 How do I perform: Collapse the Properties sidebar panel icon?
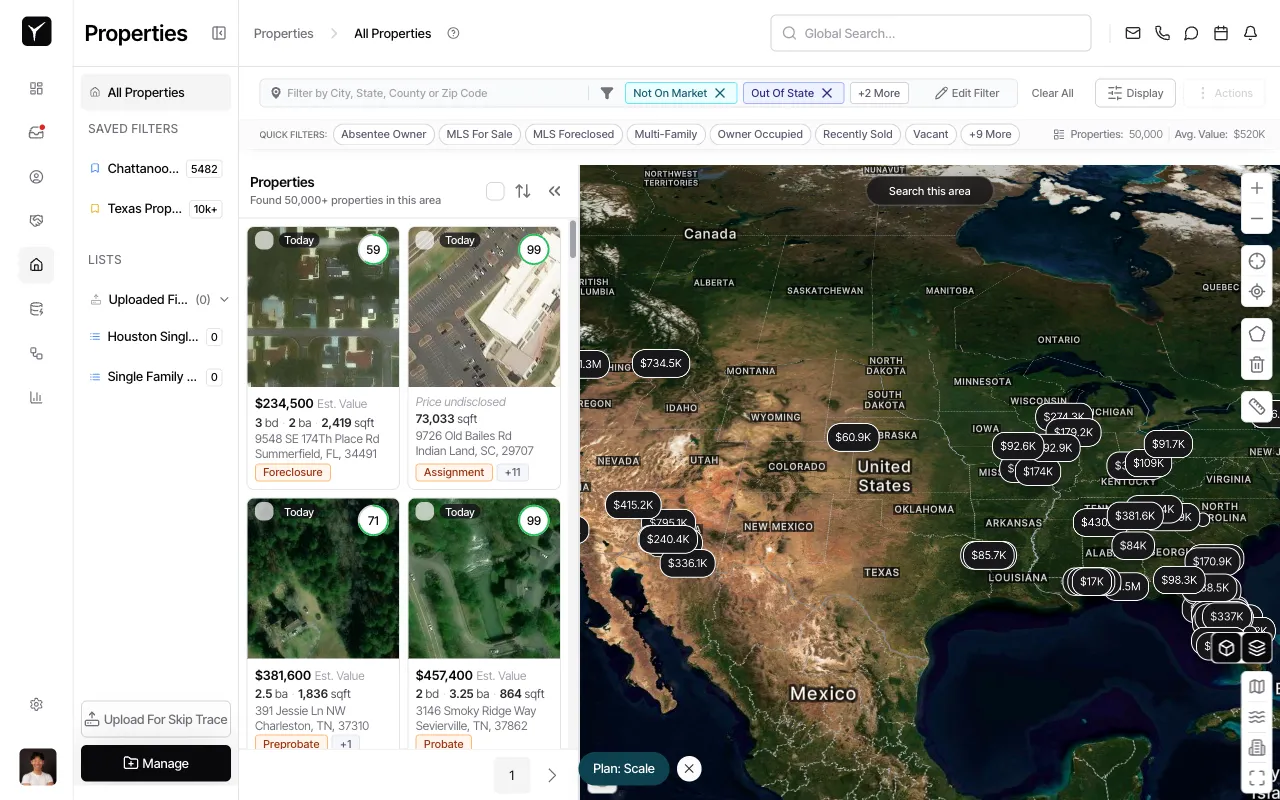coord(219,33)
